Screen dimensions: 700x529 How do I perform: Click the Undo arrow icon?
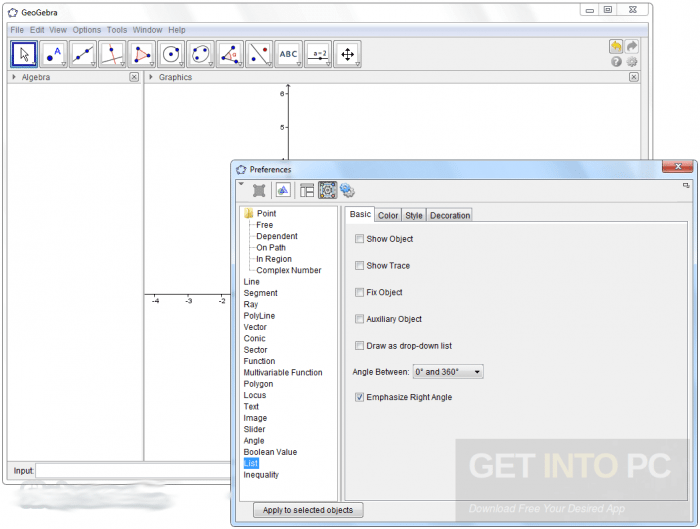point(616,46)
